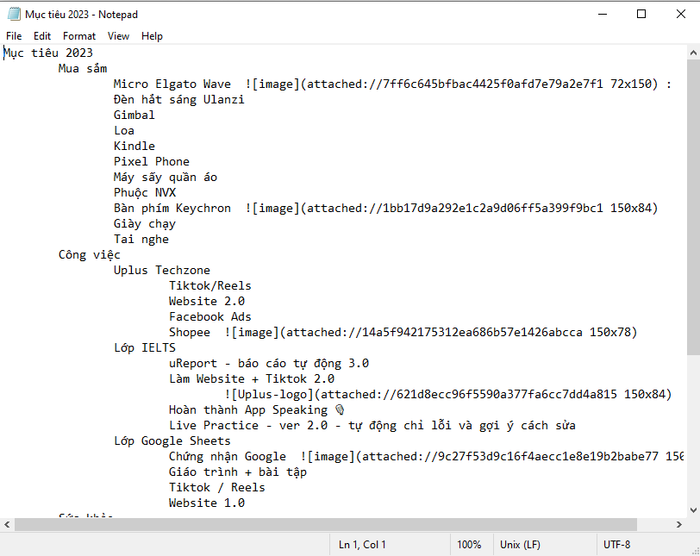Screen dimensions: 700x556
Task: Click the vertical scrollbar down arrow
Action: tap(693, 510)
